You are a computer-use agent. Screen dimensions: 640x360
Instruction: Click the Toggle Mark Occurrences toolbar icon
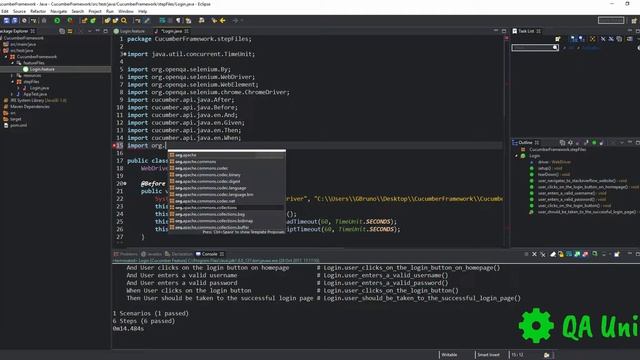[x=147, y=20]
